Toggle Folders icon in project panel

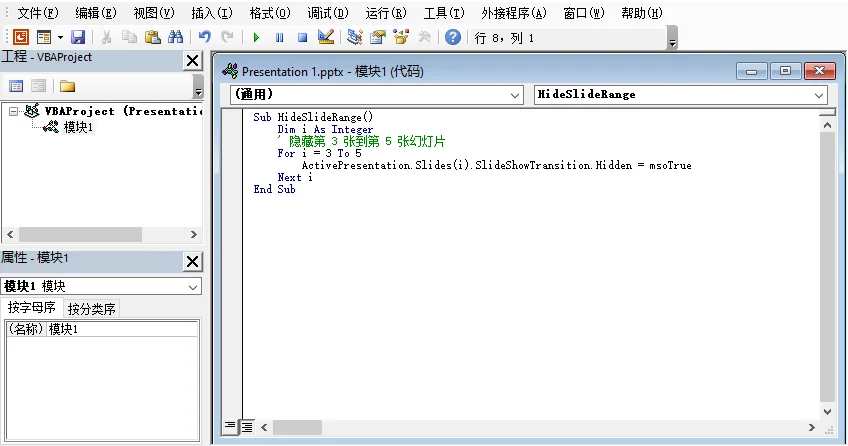coord(68,86)
